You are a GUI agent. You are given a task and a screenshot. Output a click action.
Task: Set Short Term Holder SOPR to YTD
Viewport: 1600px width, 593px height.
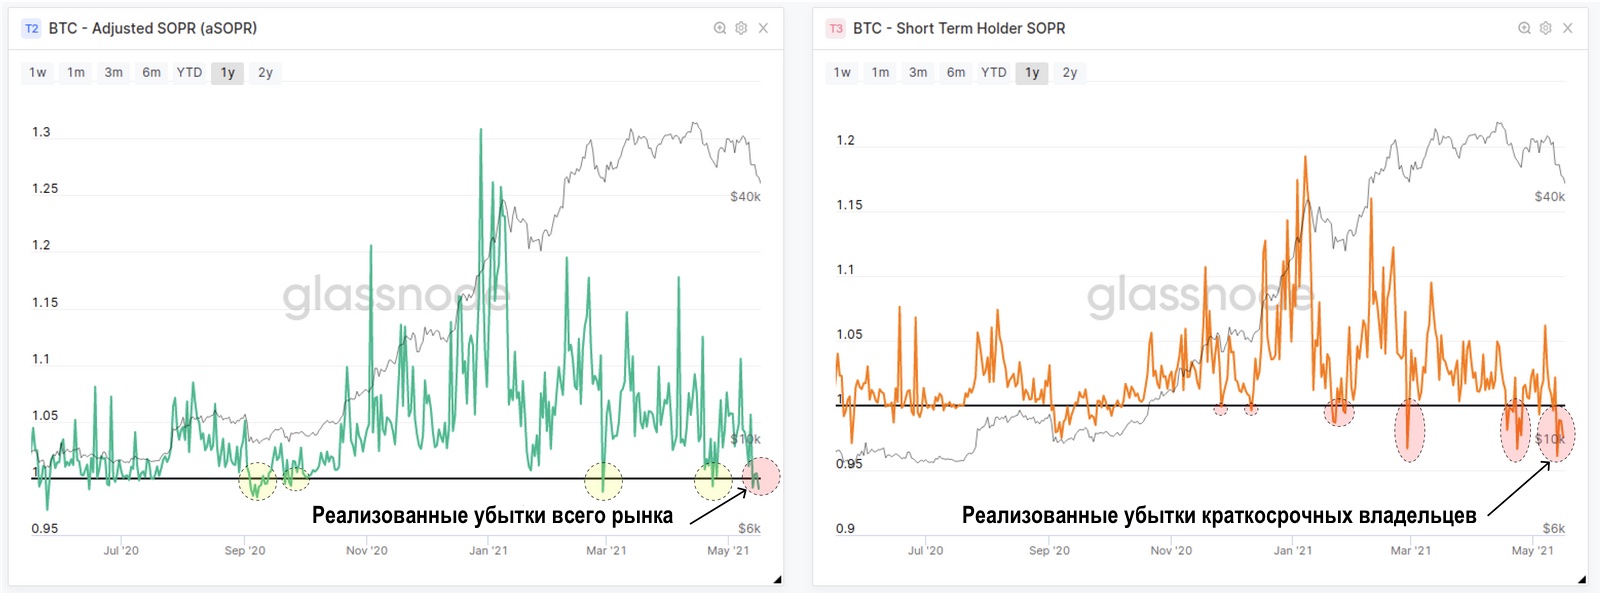(x=993, y=72)
